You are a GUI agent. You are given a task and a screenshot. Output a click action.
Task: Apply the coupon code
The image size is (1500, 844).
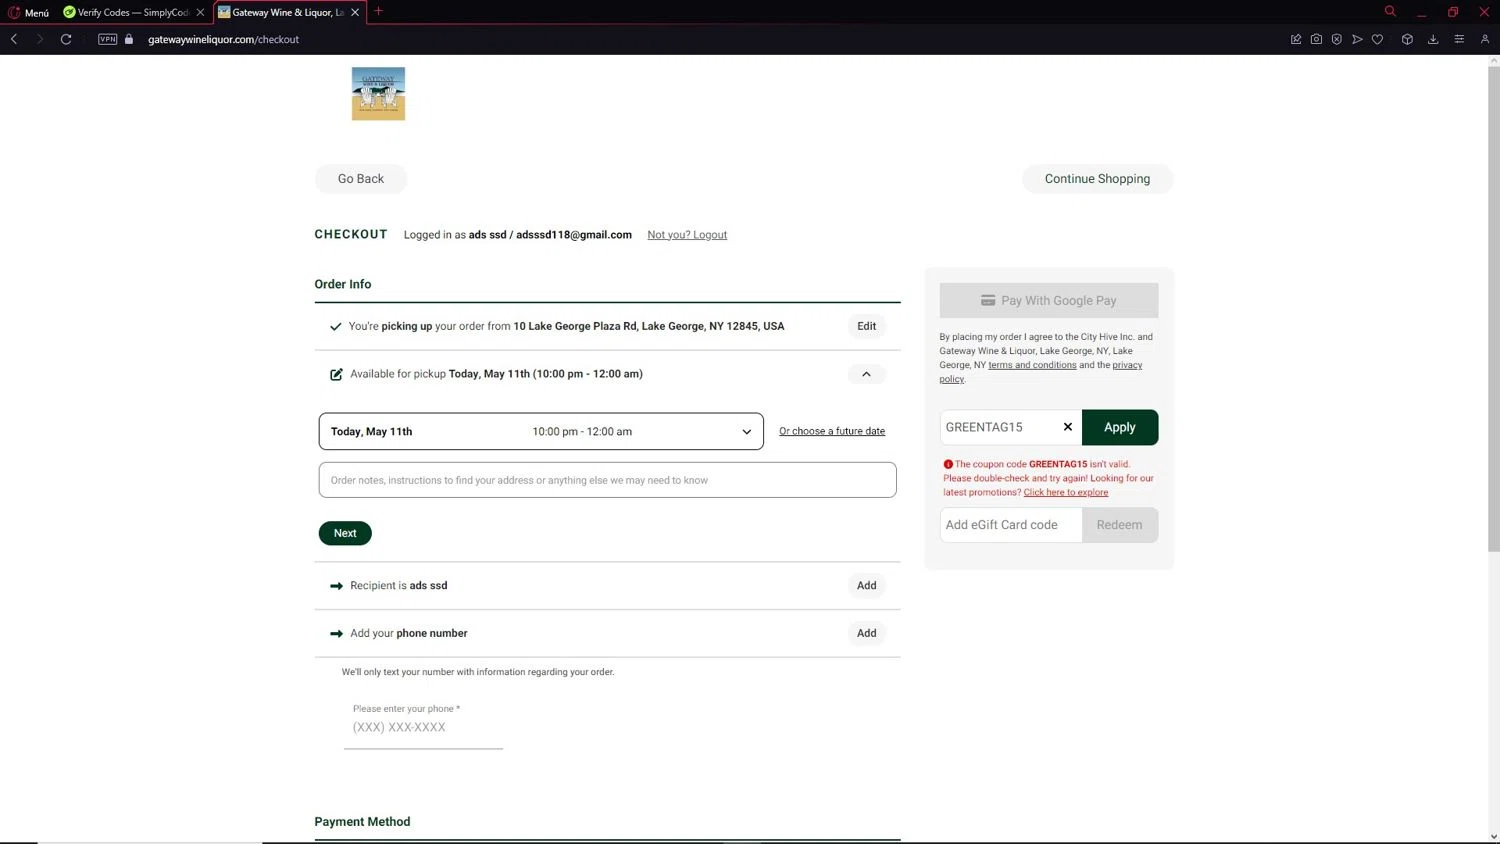1120,427
